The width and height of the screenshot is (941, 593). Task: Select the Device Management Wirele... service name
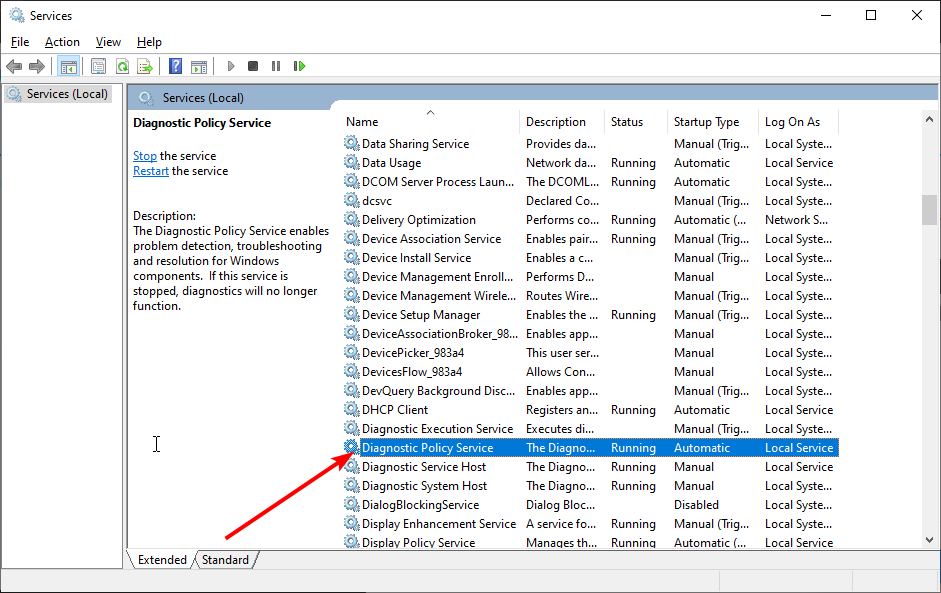(439, 296)
